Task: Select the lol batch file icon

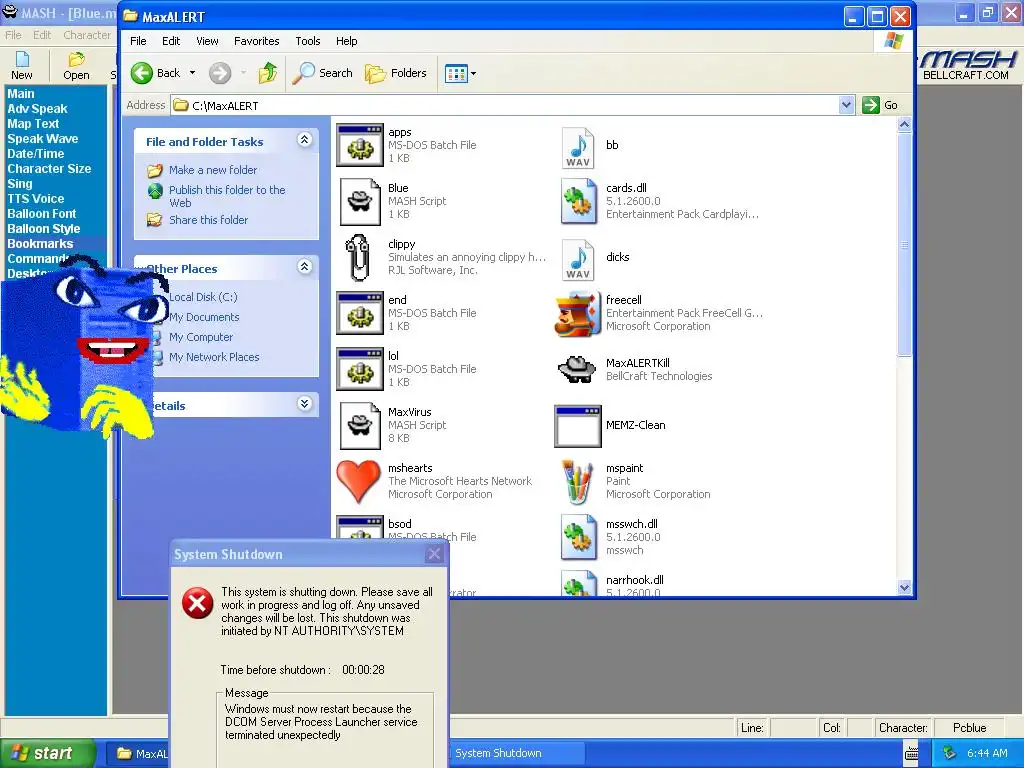Action: pyautogui.click(x=359, y=369)
